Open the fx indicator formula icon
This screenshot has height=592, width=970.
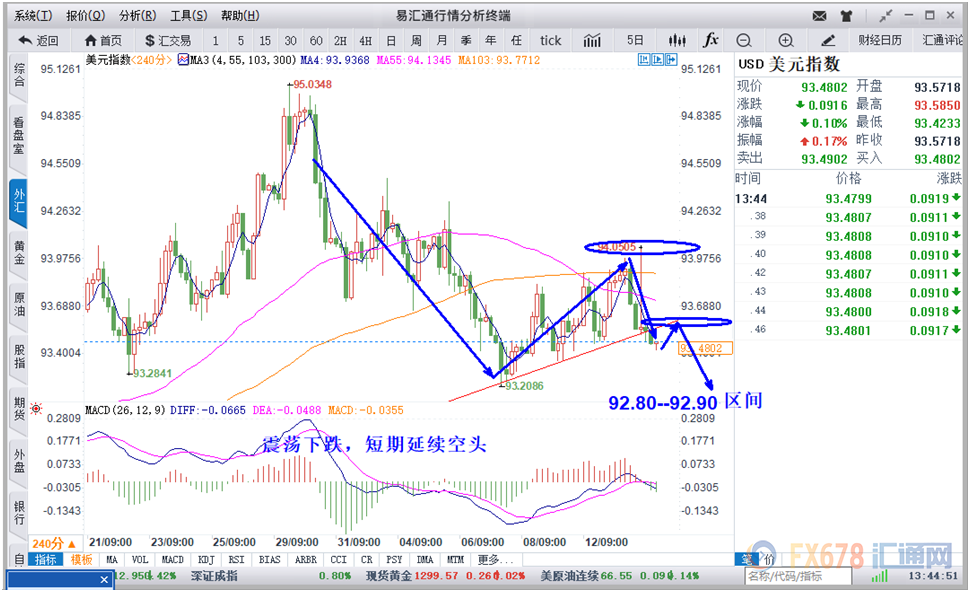pyautogui.click(x=711, y=41)
